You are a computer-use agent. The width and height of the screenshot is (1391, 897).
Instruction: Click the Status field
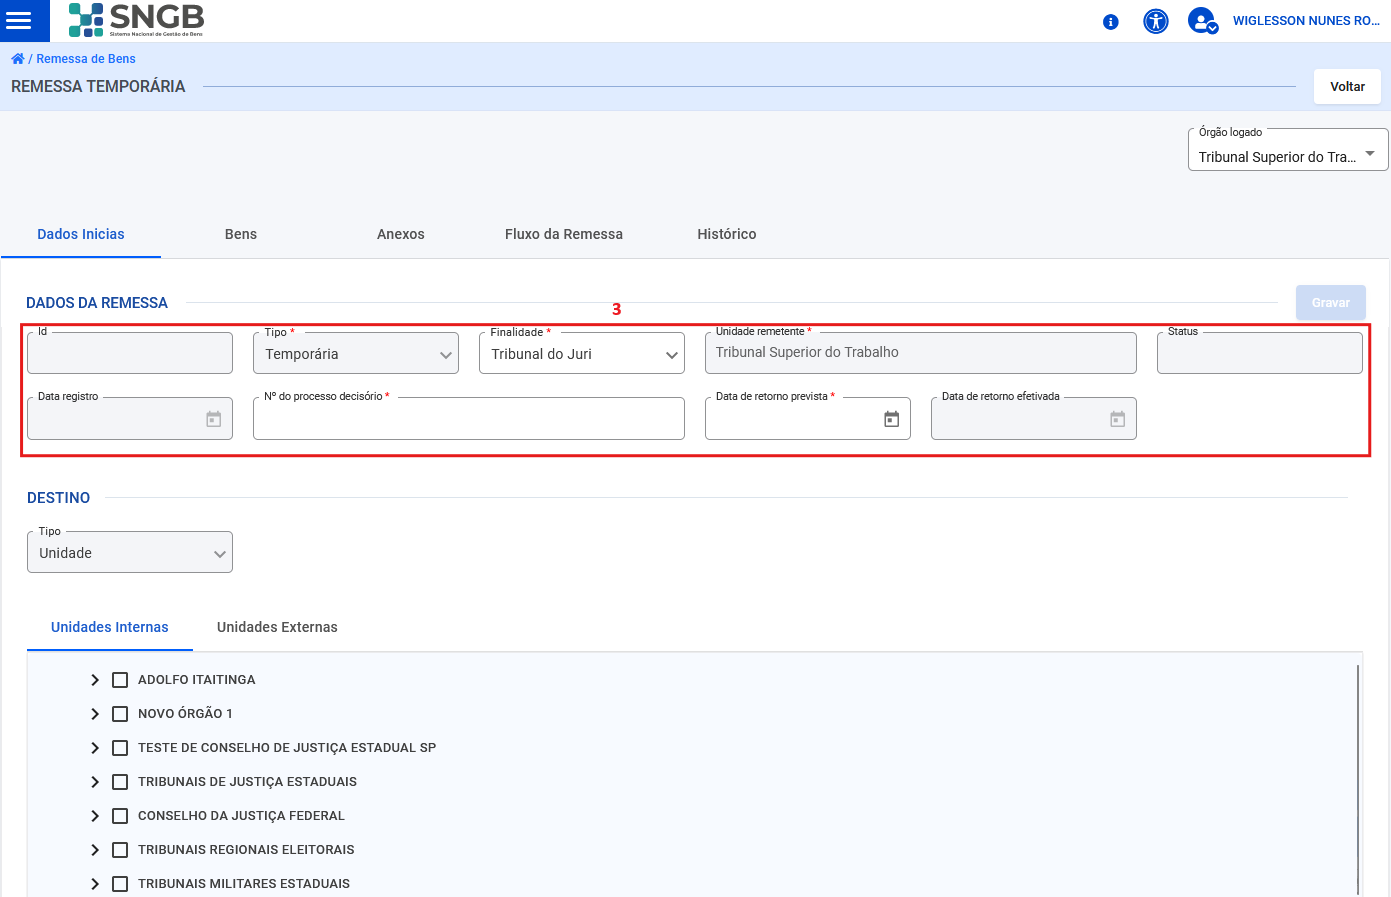pyautogui.click(x=1260, y=353)
